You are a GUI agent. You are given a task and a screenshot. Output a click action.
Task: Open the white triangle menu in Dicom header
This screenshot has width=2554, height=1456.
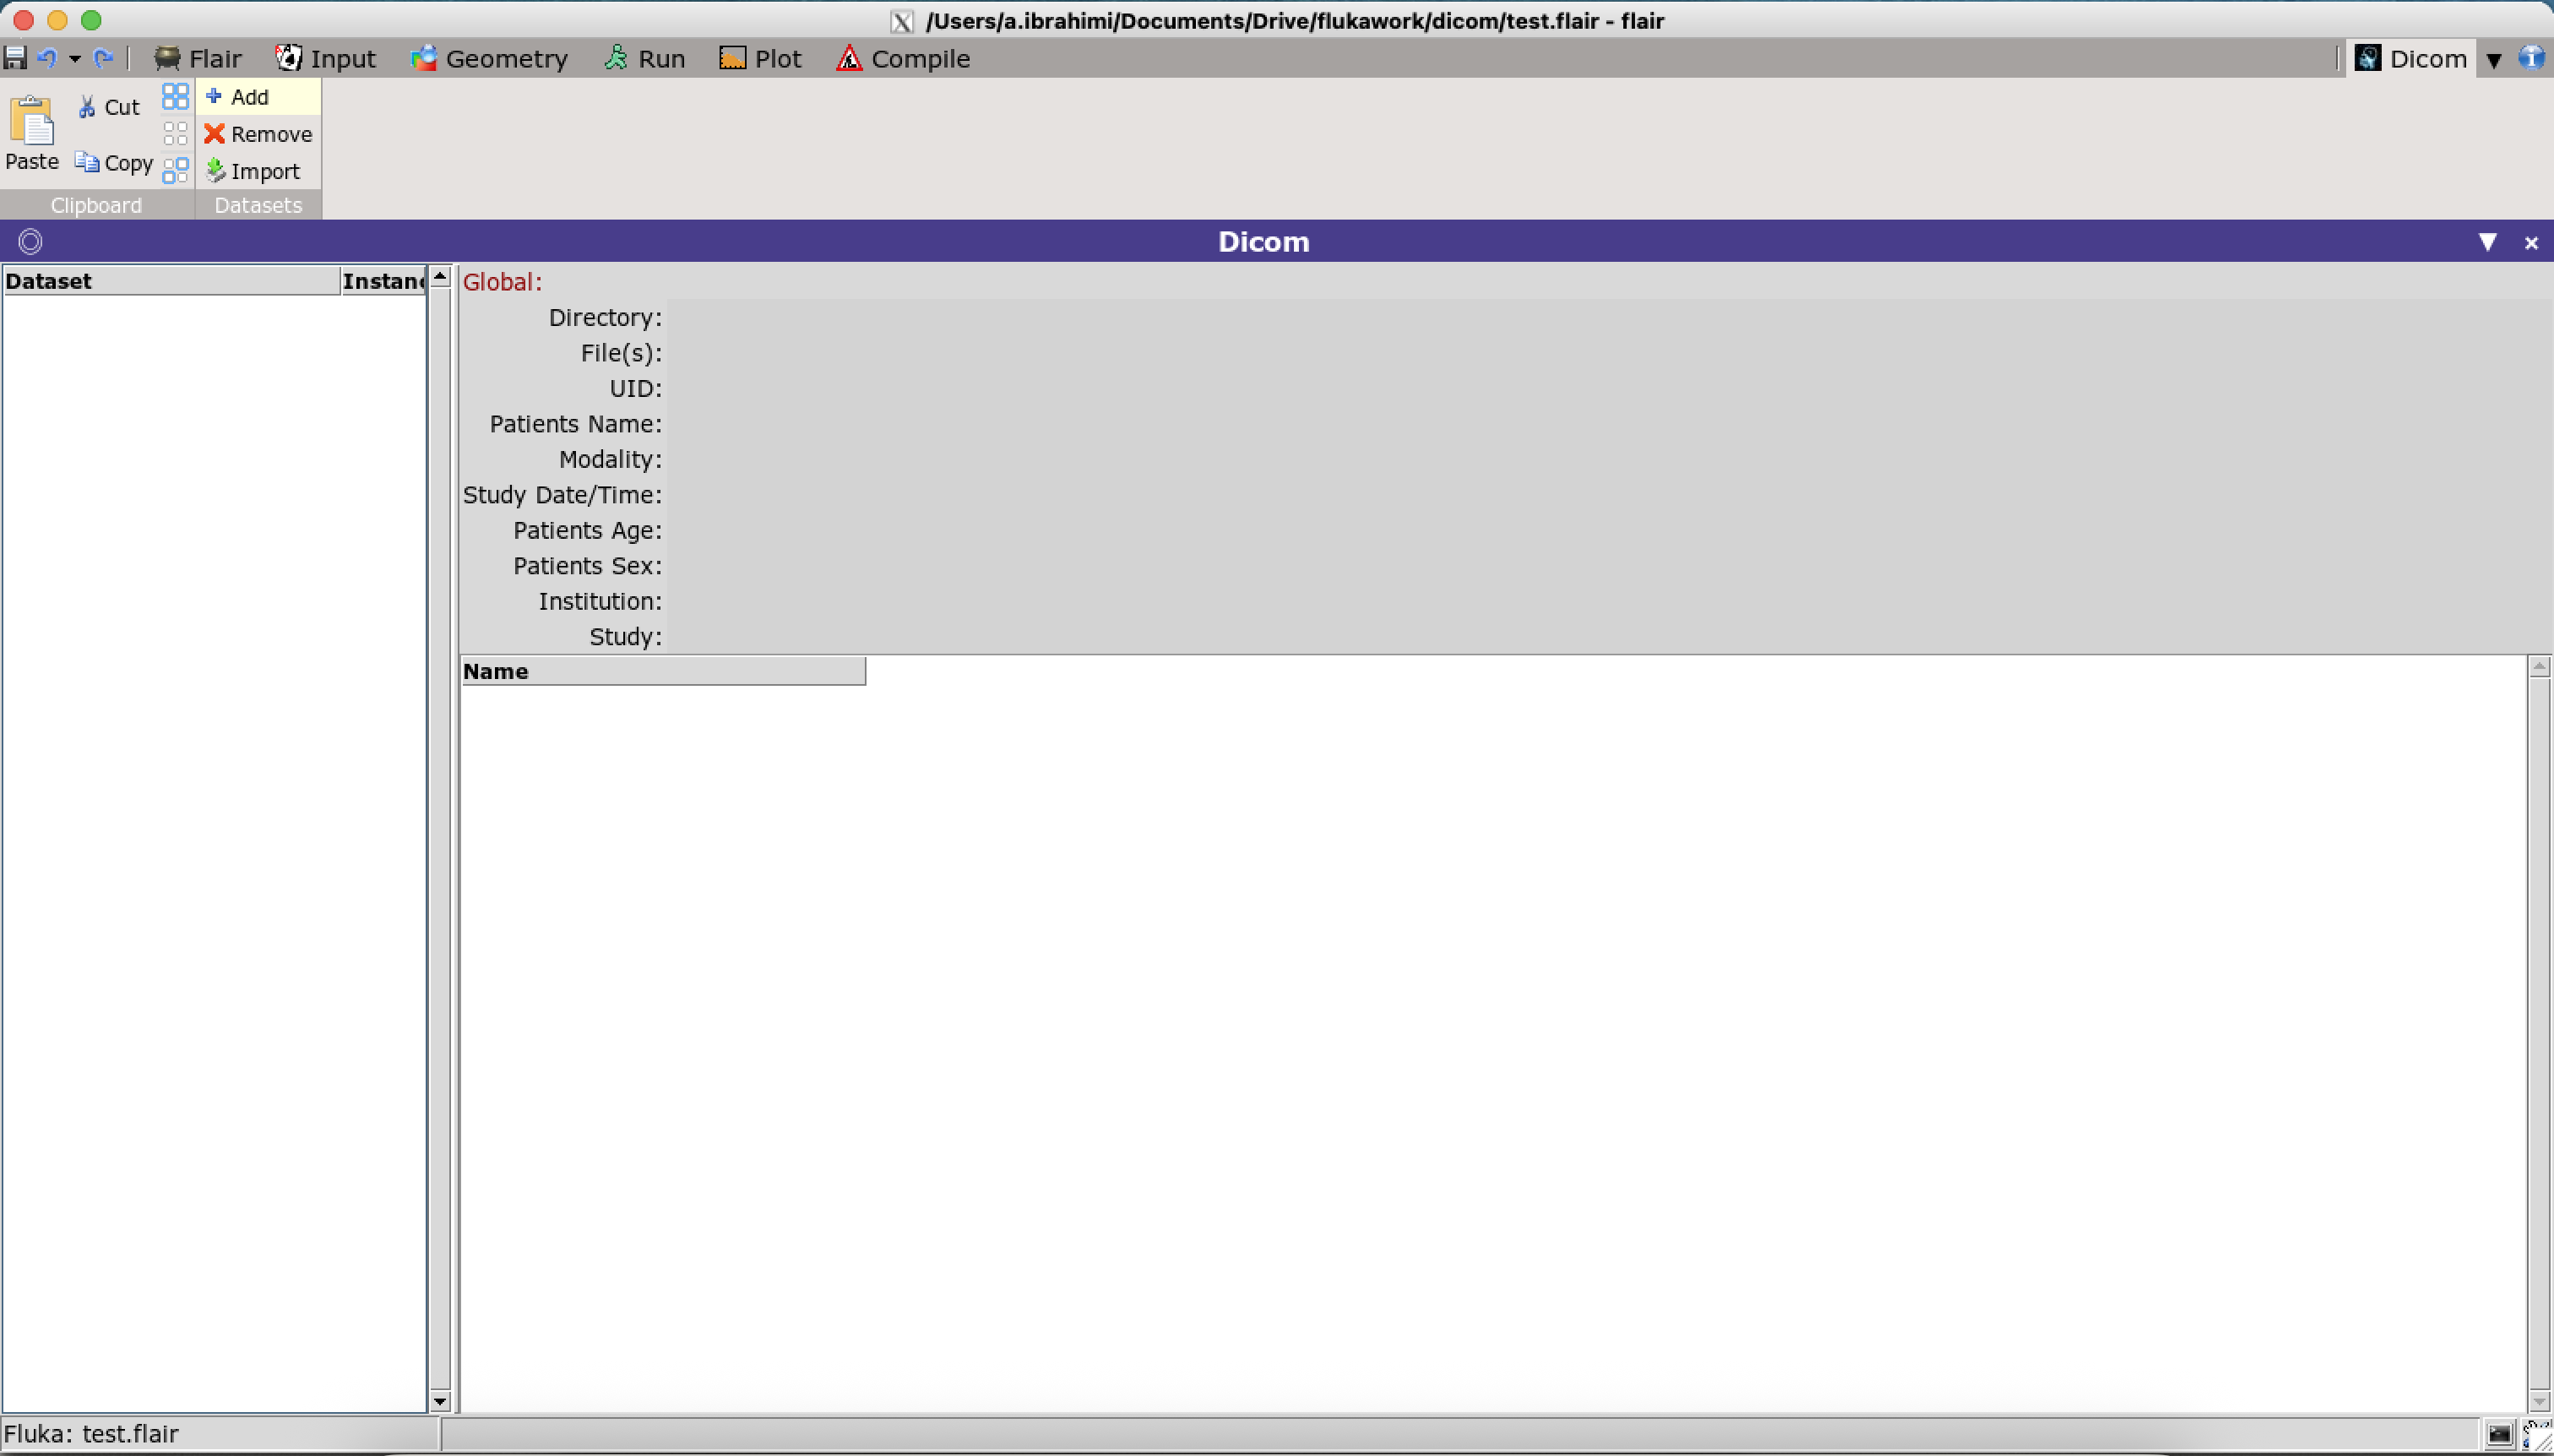coord(2487,241)
